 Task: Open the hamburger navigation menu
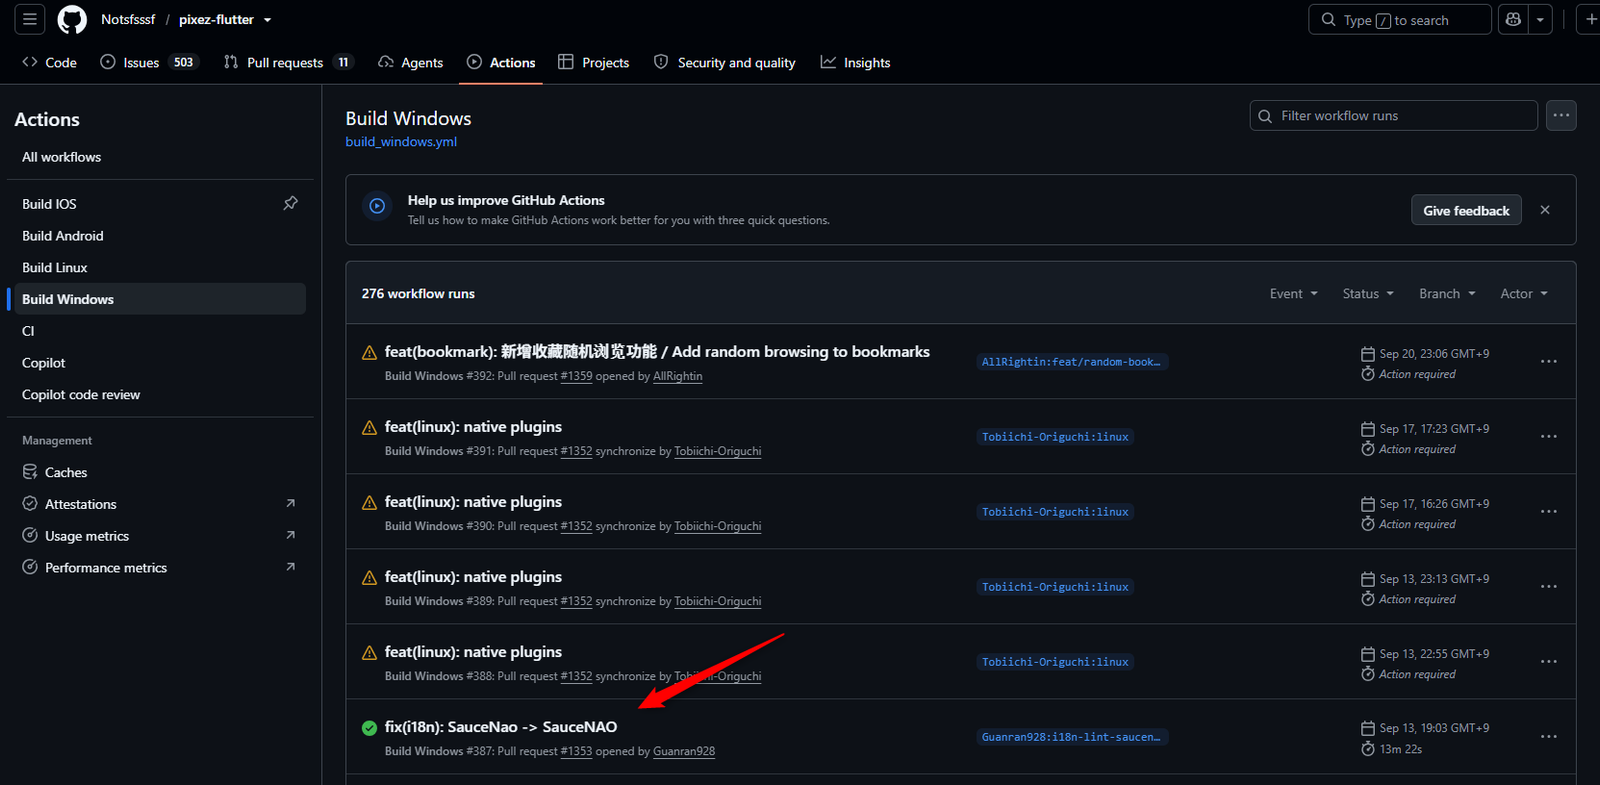pyautogui.click(x=30, y=19)
